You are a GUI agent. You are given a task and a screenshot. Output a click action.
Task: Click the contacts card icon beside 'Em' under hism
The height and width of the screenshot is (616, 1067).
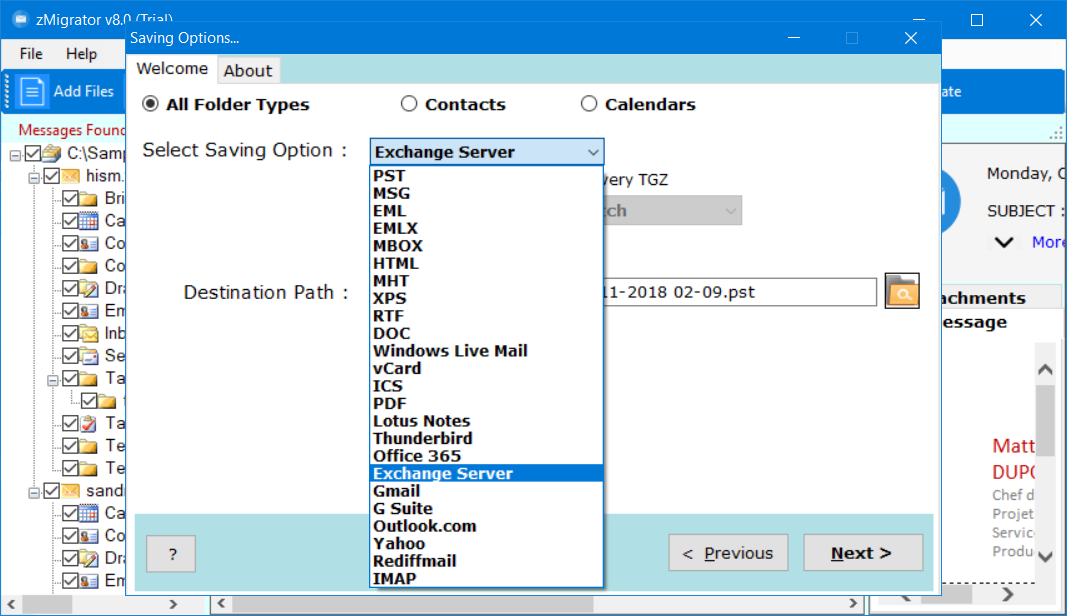point(88,310)
